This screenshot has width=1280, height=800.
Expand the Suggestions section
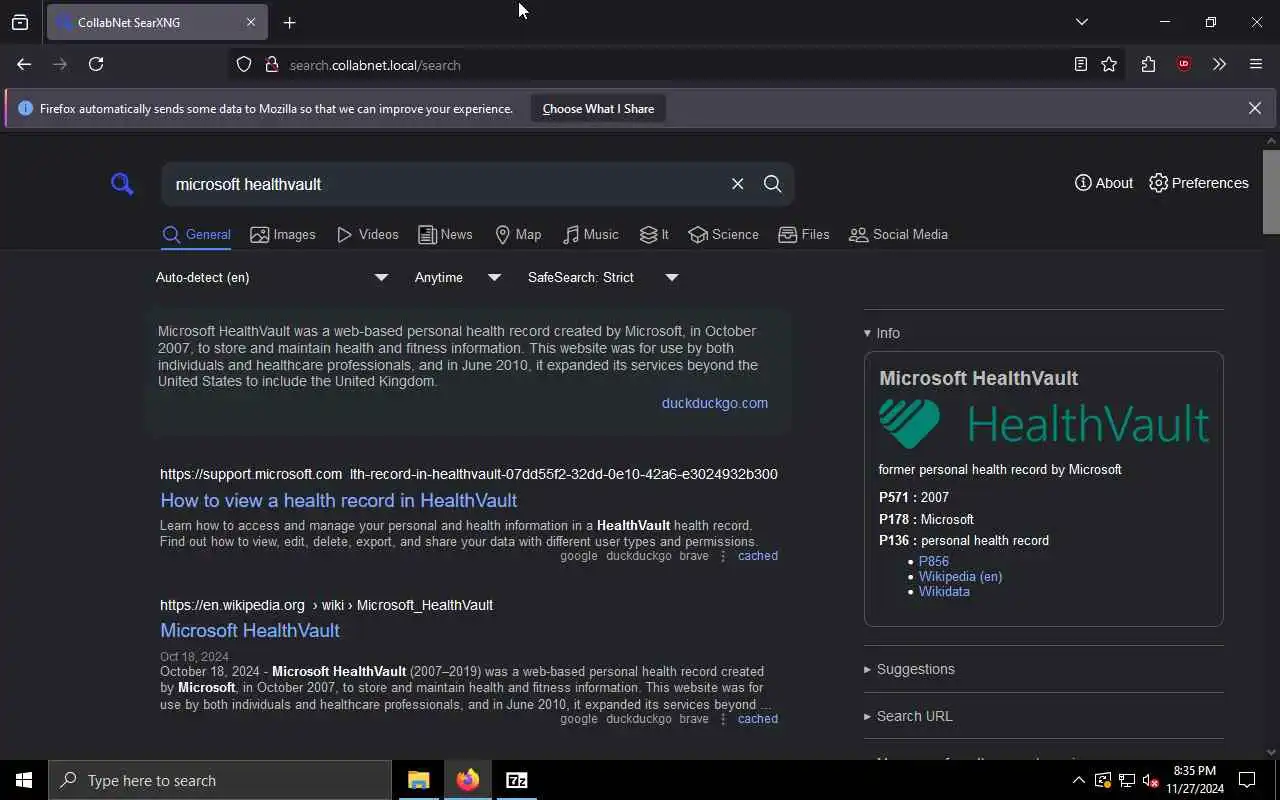(x=909, y=669)
